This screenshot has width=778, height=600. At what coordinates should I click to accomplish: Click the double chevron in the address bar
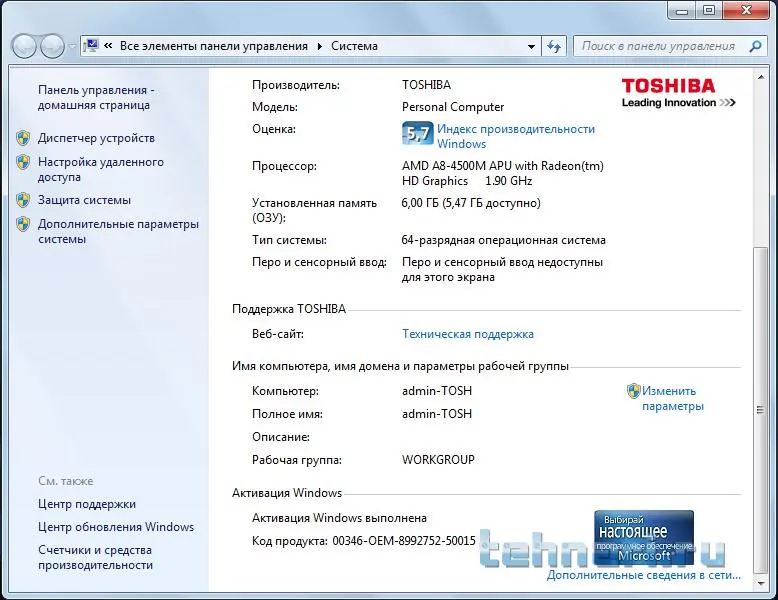(x=108, y=46)
